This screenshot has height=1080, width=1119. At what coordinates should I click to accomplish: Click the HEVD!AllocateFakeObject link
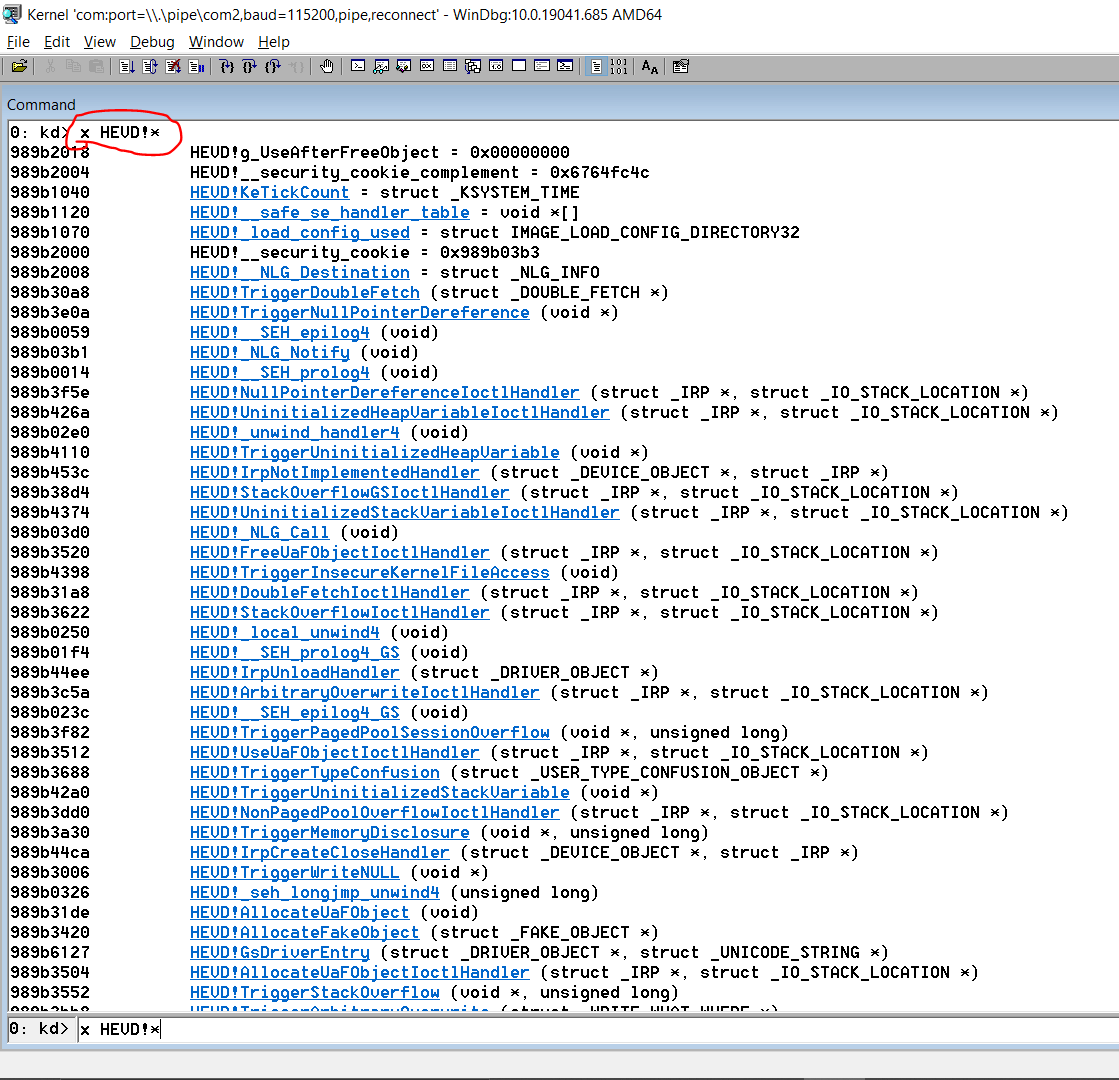coord(305,932)
